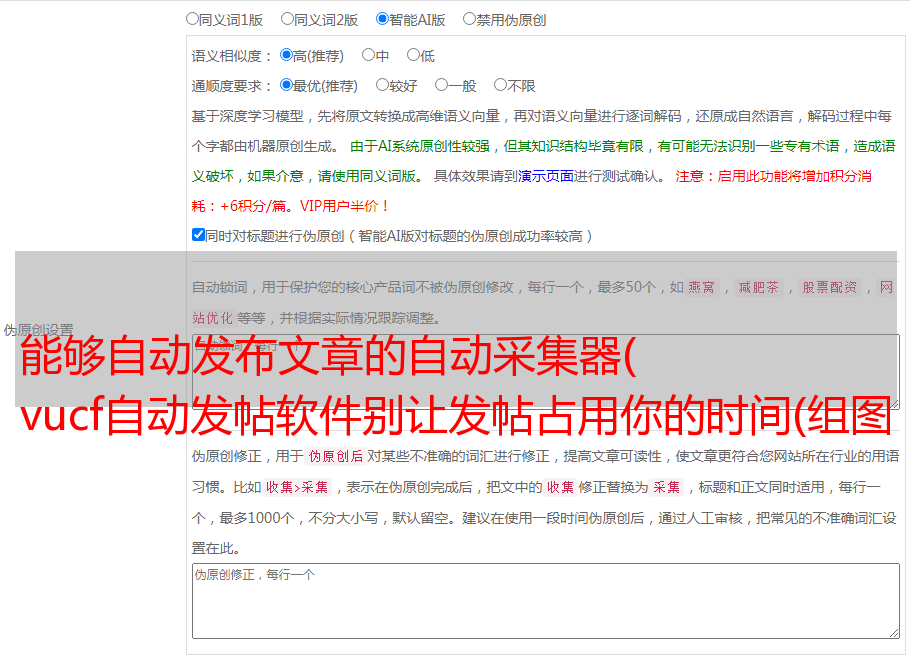Choose the 智能AI版 radio option
Viewport: 911px width, 658px height.
point(382,19)
